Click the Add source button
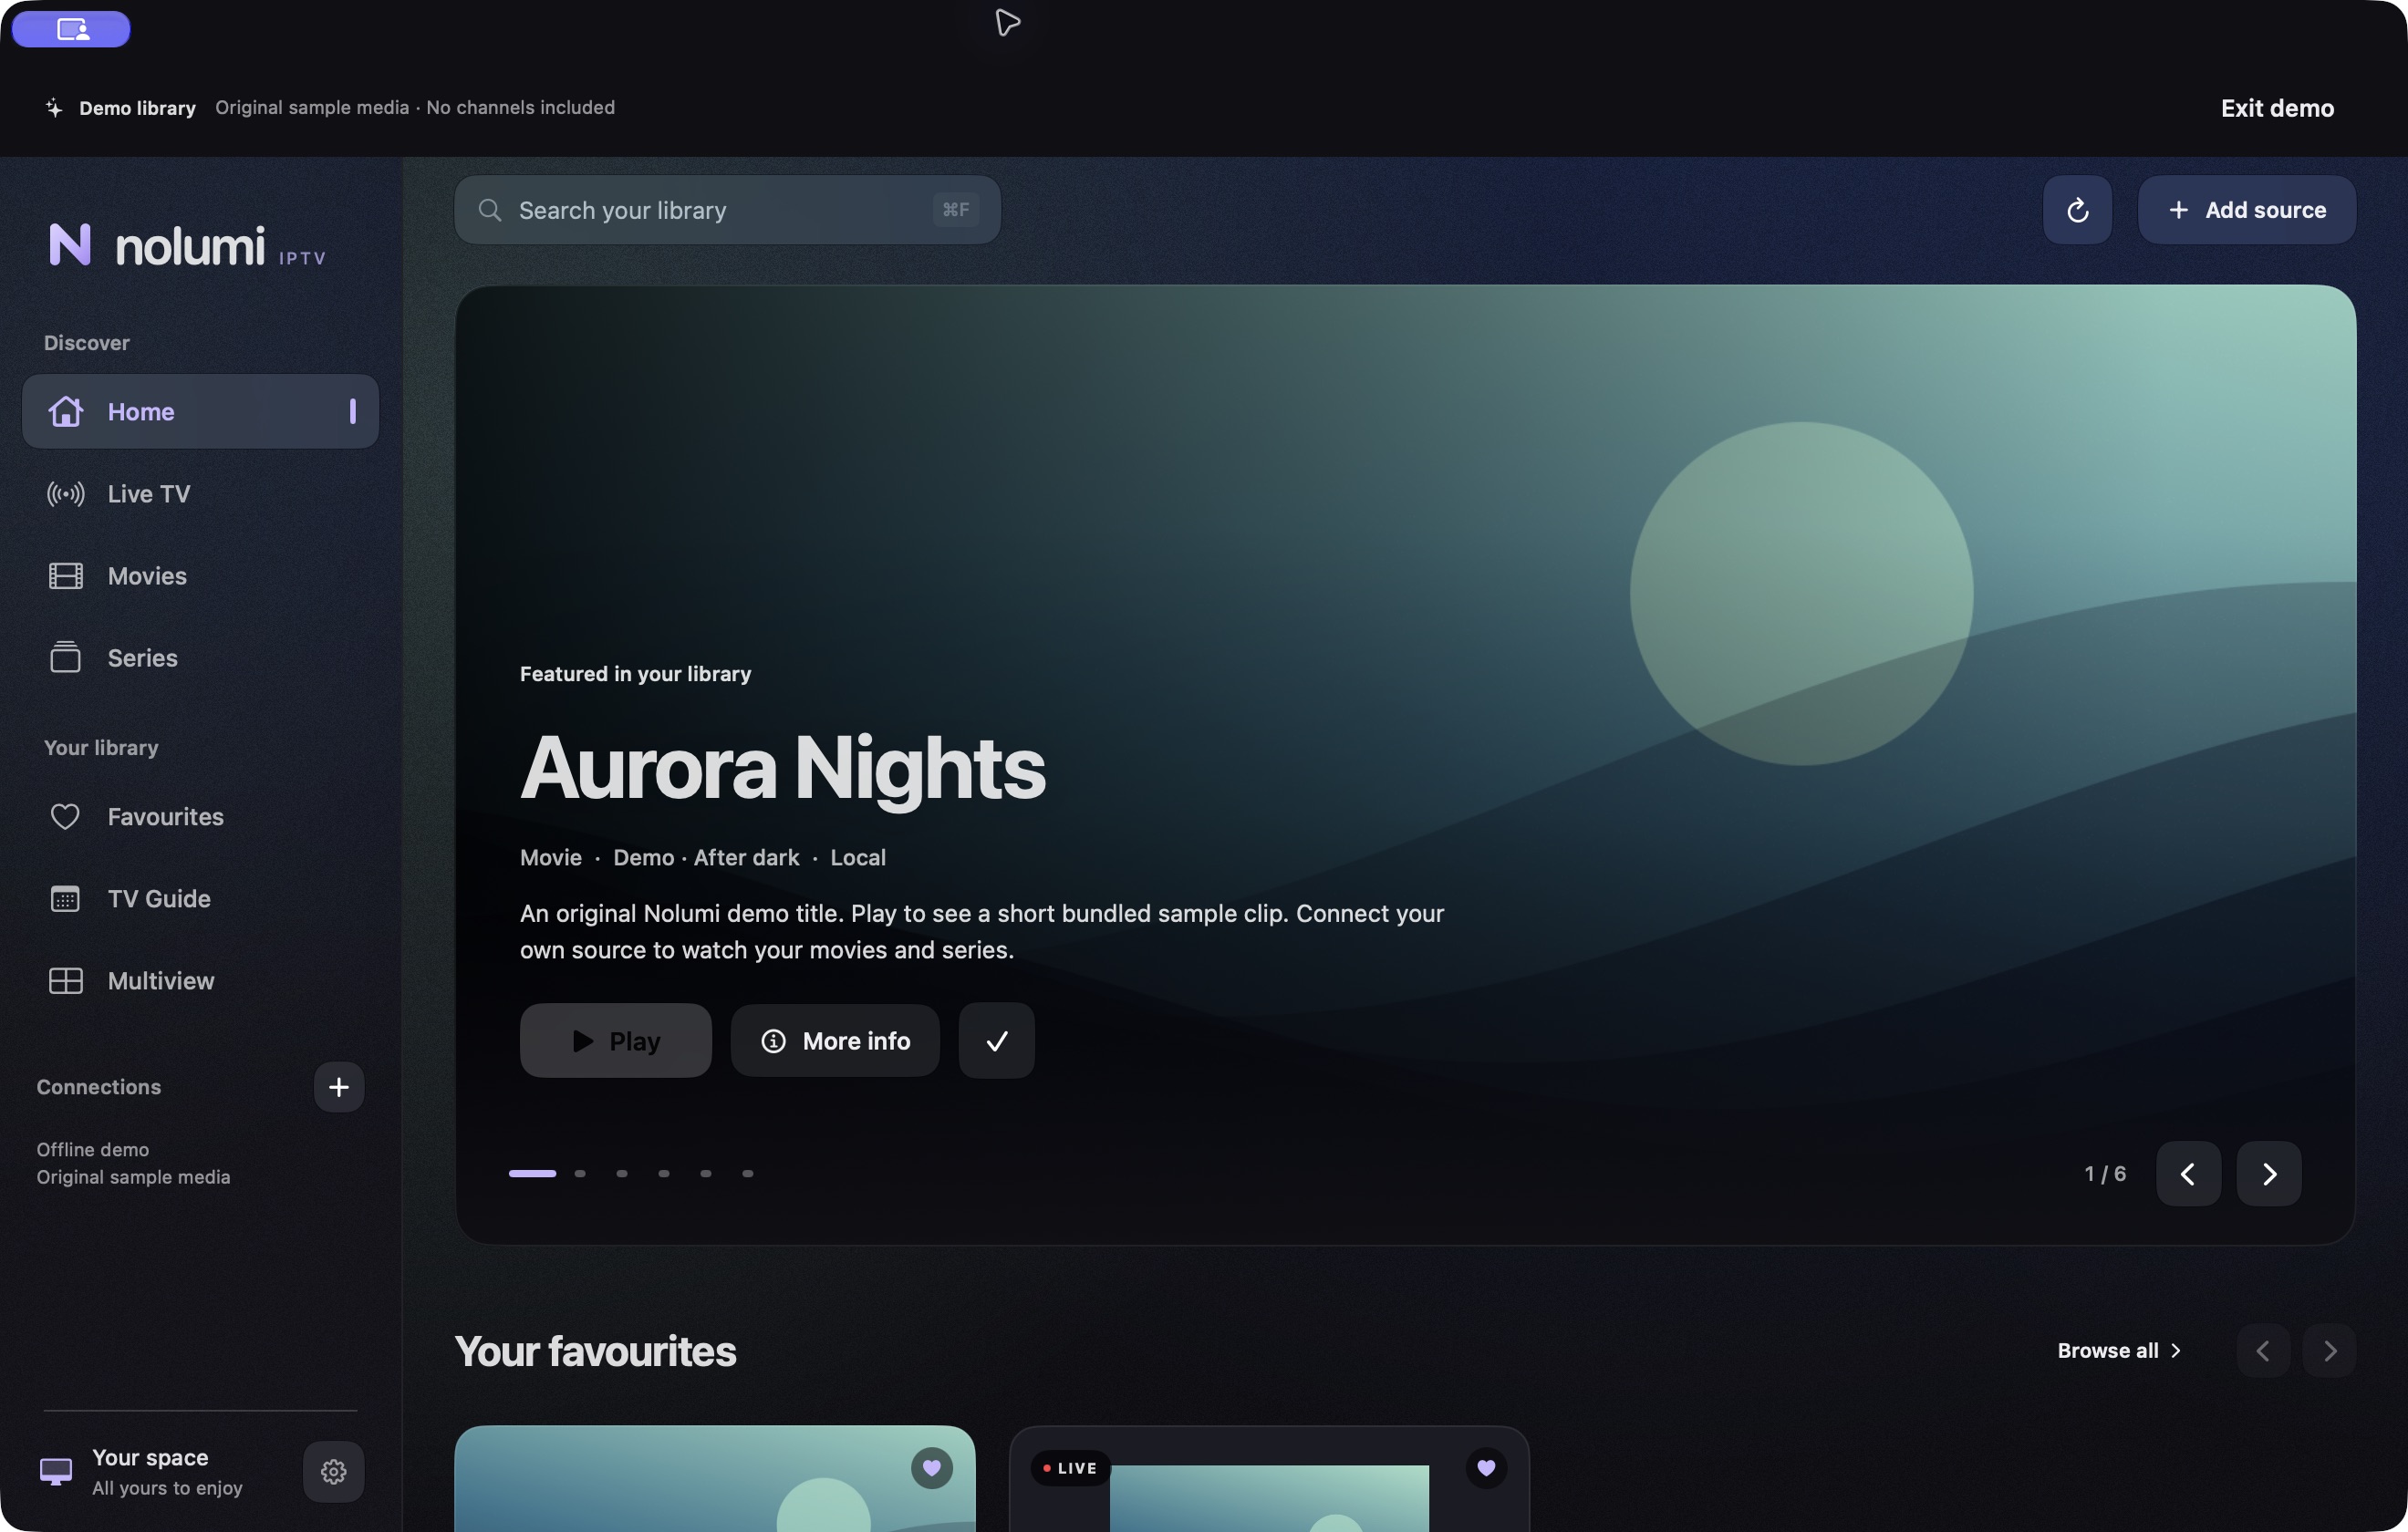The width and height of the screenshot is (2408, 1532). point(2246,210)
